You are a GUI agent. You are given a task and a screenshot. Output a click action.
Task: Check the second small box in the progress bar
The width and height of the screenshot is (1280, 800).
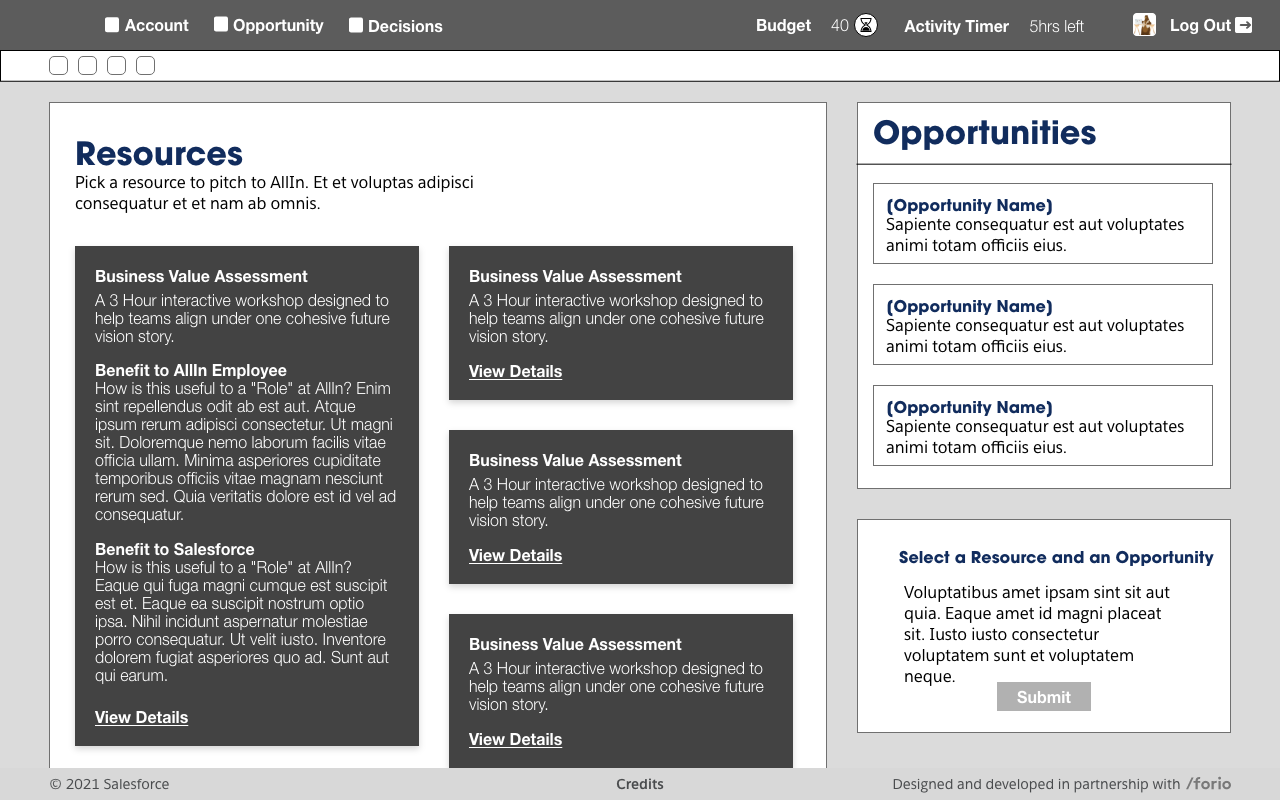tap(88, 66)
